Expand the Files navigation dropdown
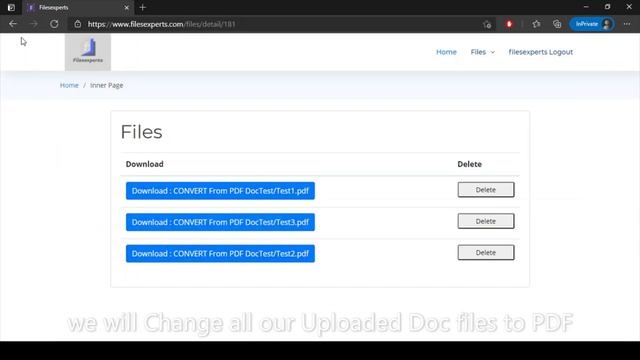Image resolution: width=640 pixels, height=360 pixels. click(x=482, y=52)
